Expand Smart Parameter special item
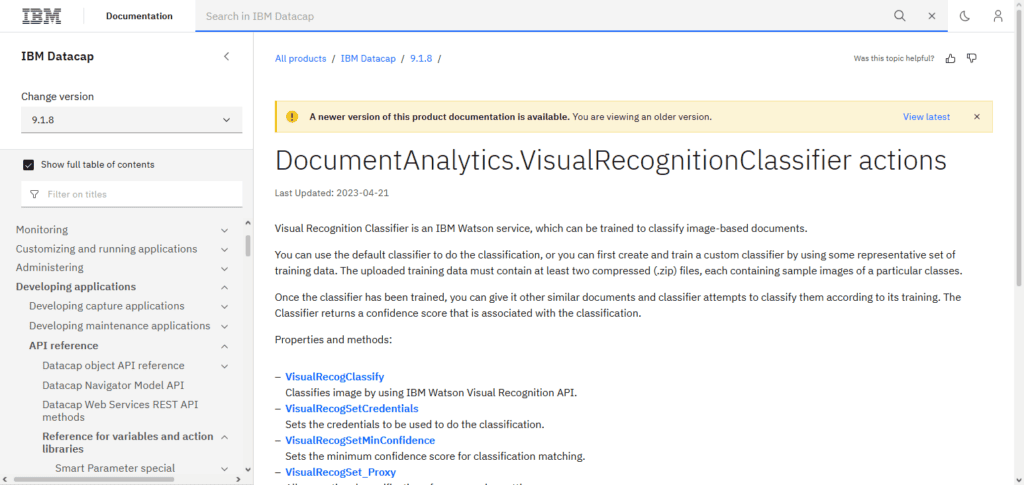Image resolution: width=1024 pixels, height=485 pixels. (x=225, y=469)
